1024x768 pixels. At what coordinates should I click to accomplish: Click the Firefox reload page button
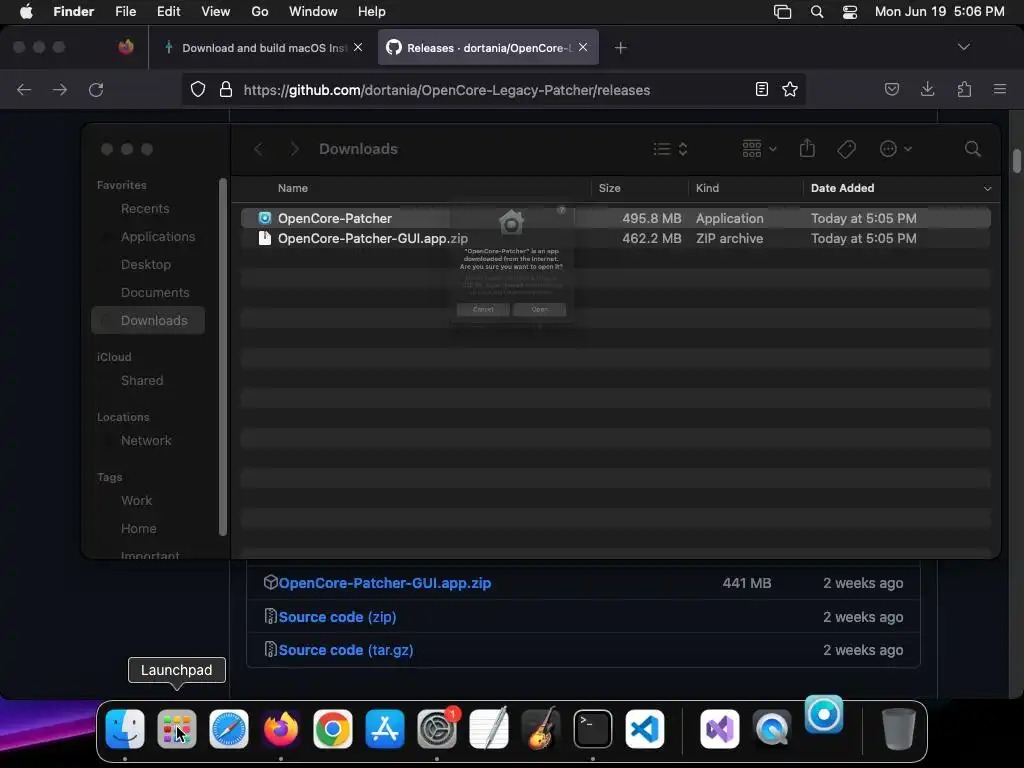96,89
